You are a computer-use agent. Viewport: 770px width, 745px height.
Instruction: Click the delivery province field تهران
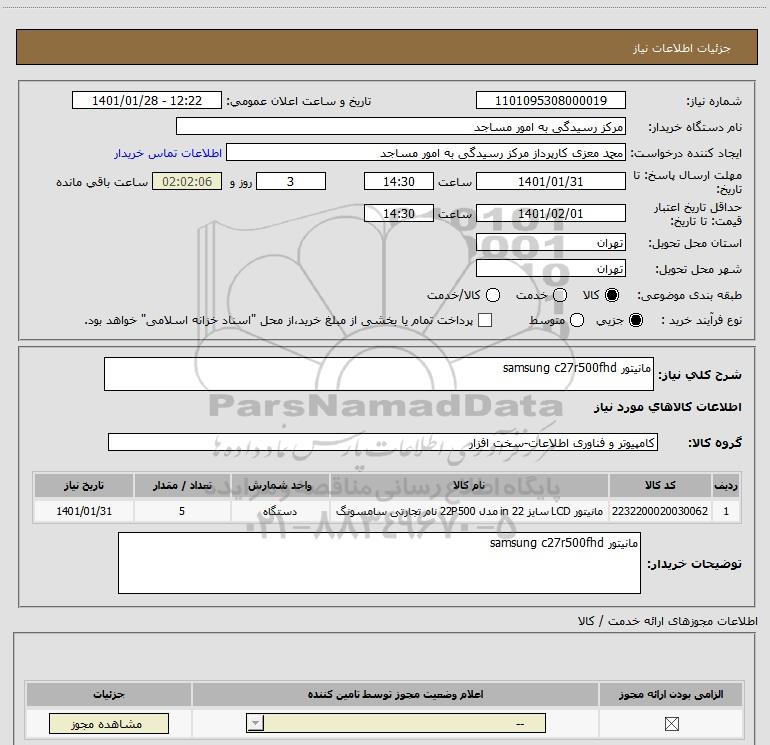point(550,243)
